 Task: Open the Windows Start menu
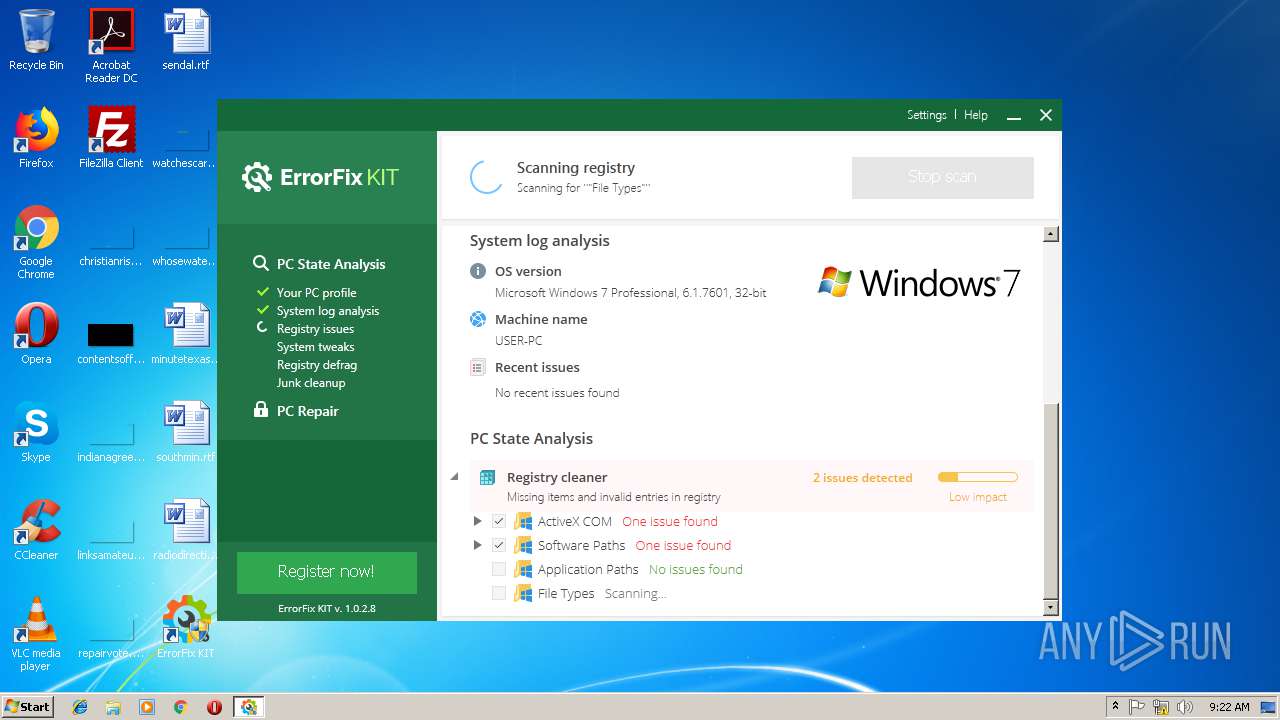pyautogui.click(x=27, y=707)
